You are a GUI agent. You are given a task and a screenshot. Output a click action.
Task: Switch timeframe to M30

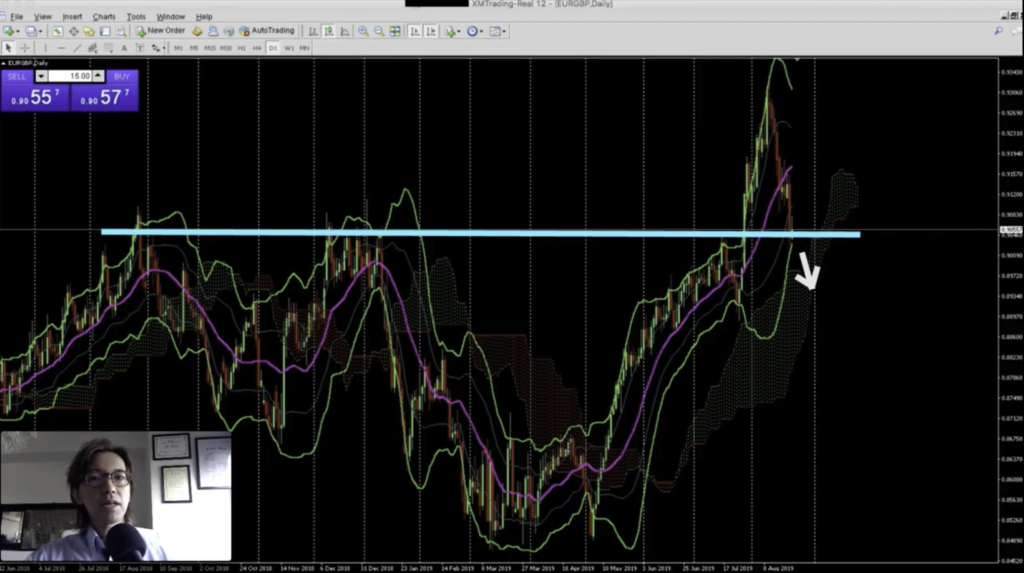pyautogui.click(x=226, y=48)
